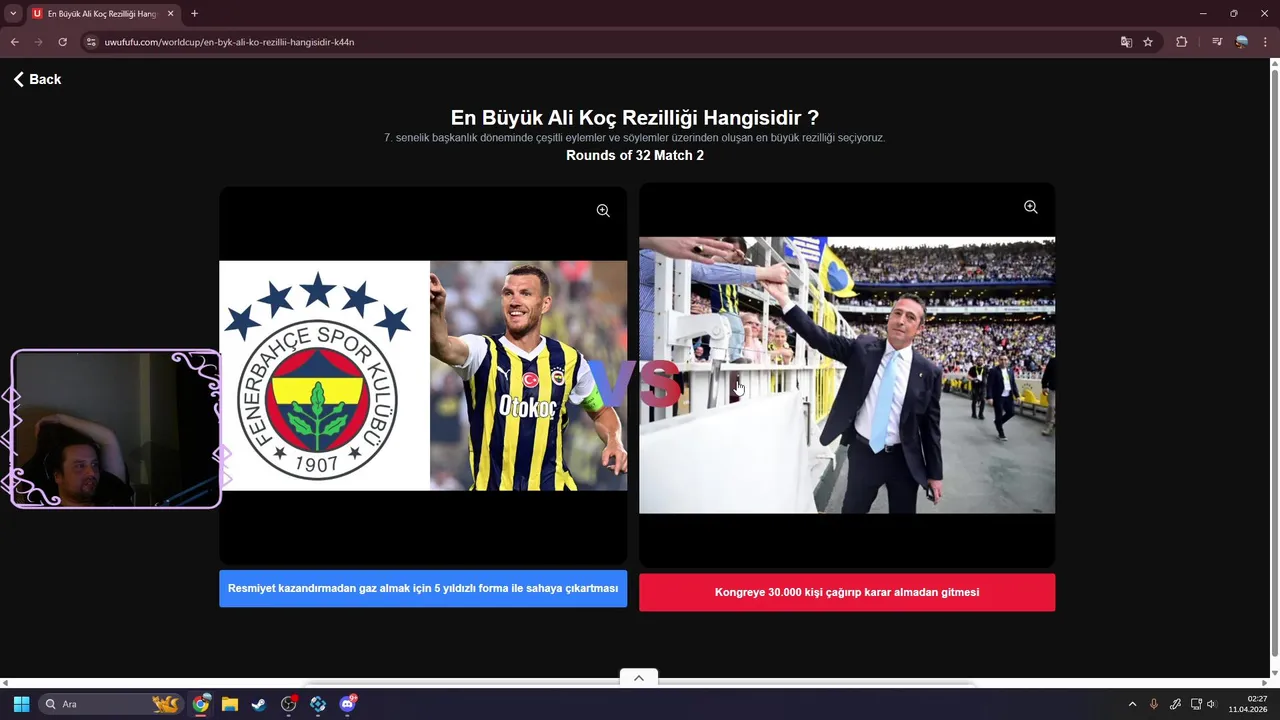Viewport: 1280px width, 720px height.
Task: Click the heading 'En Büyük Ali Koç Rezilliği Hangisidir ?'
Action: [635, 117]
